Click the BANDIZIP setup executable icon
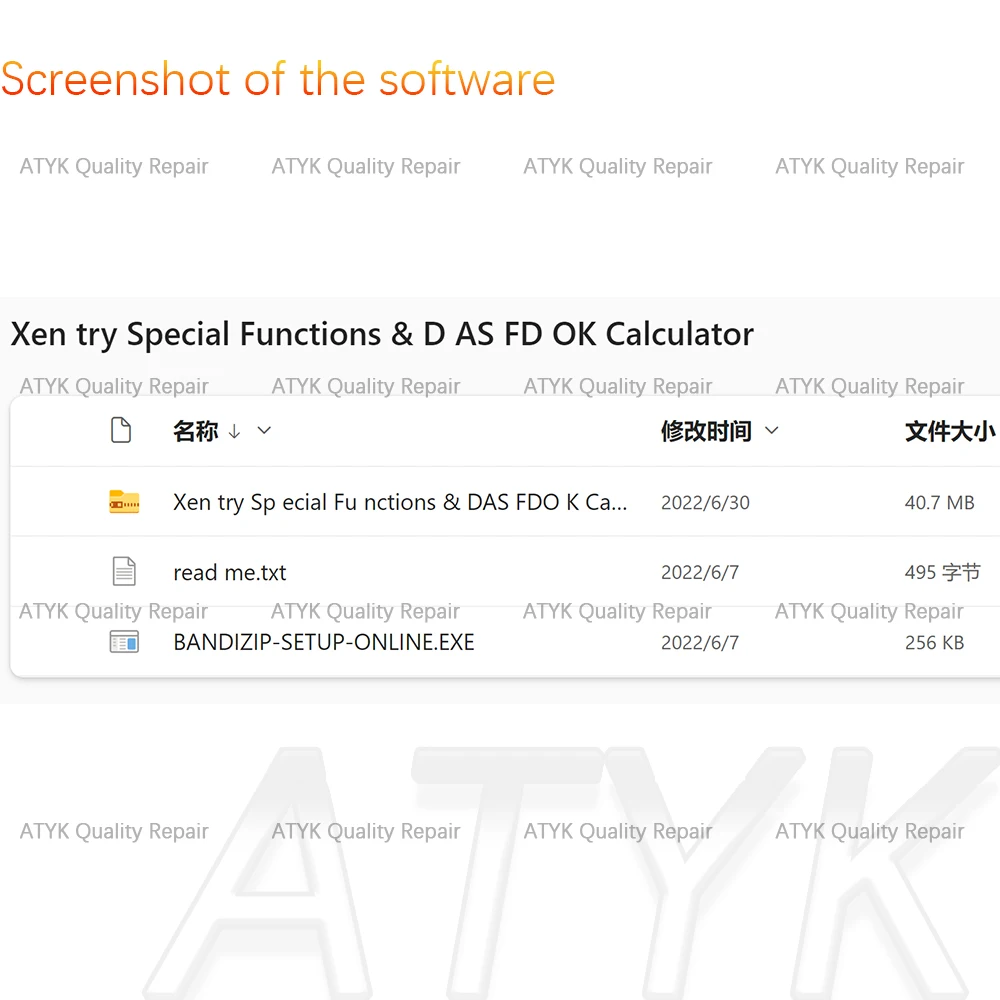The height and width of the screenshot is (1000, 1000). [x=124, y=642]
